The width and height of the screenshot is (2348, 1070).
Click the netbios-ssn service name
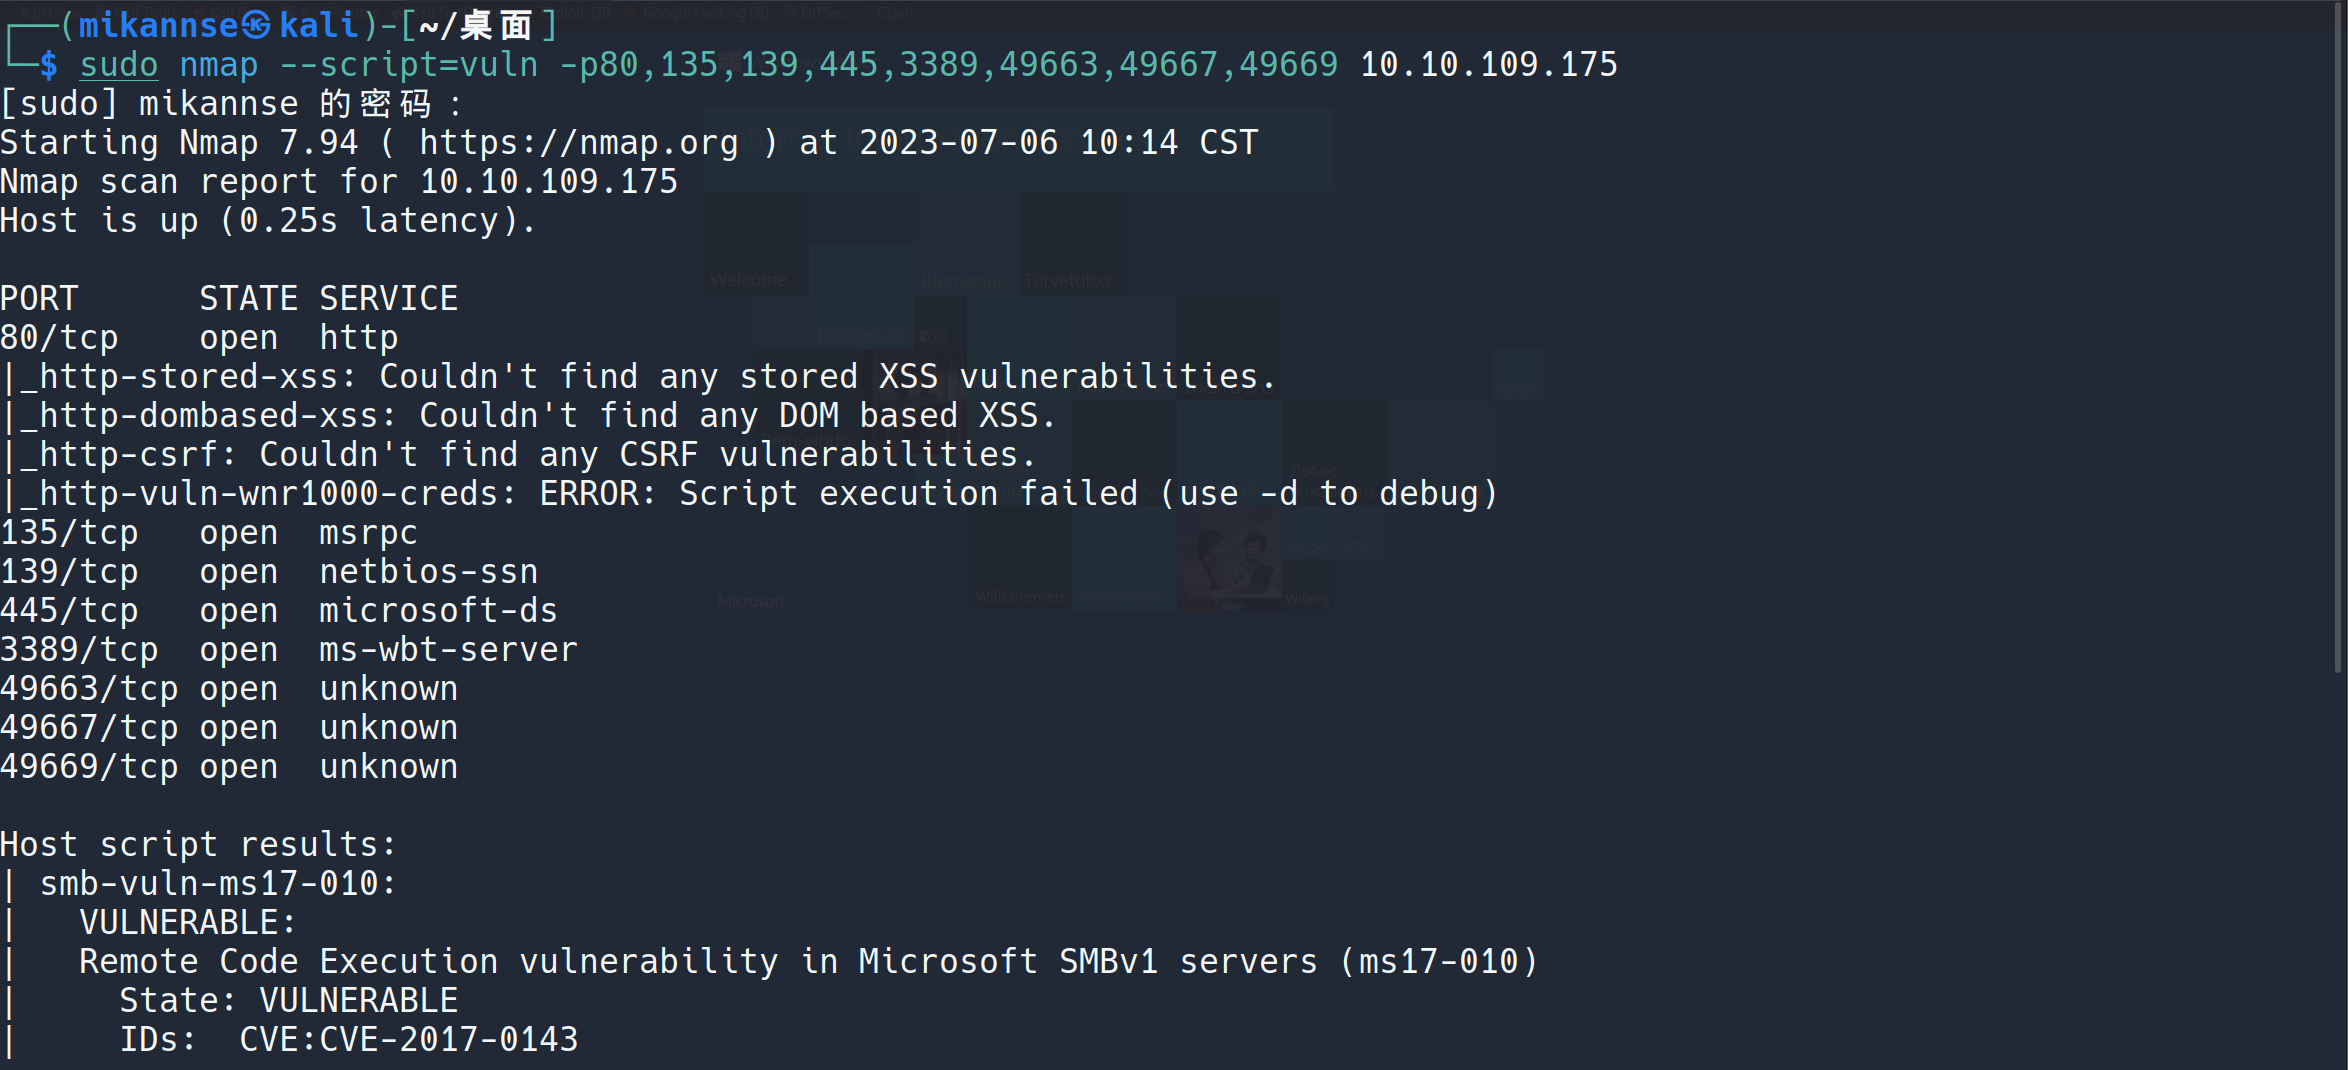[x=428, y=572]
